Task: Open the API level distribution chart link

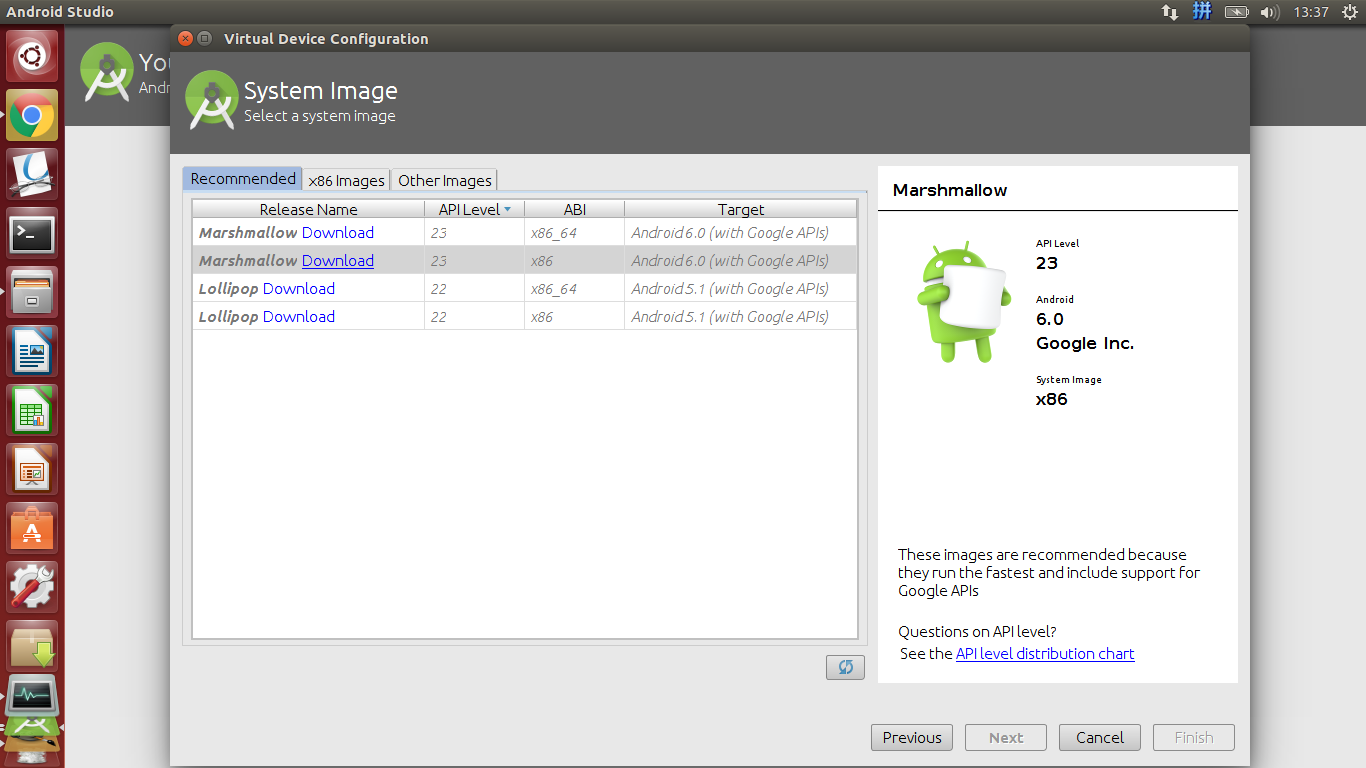Action: [1045, 653]
